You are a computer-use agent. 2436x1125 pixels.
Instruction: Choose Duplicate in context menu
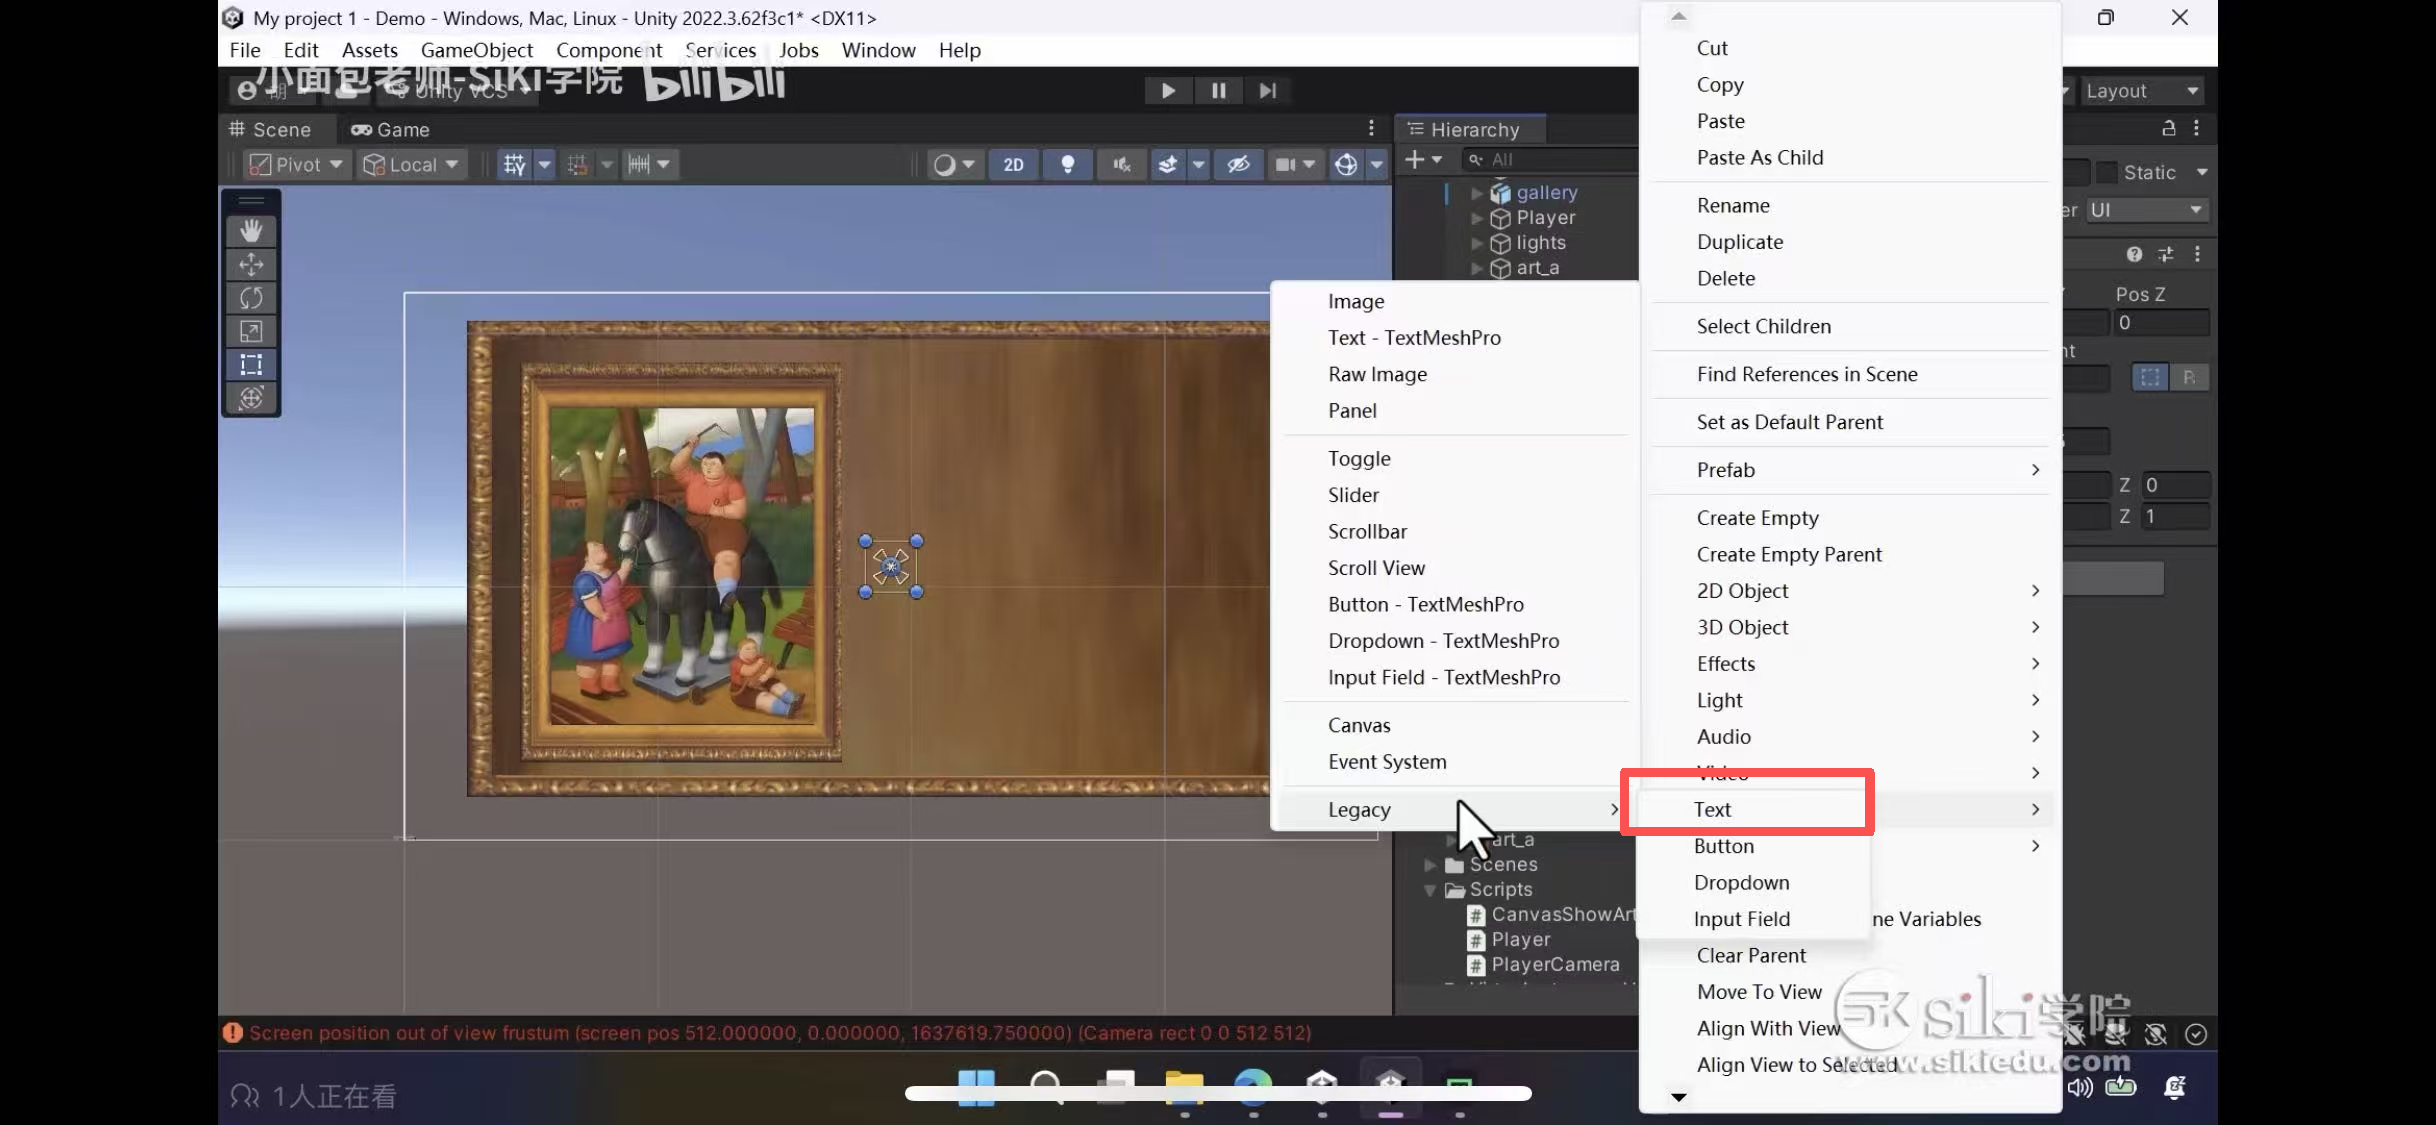click(1850, 242)
